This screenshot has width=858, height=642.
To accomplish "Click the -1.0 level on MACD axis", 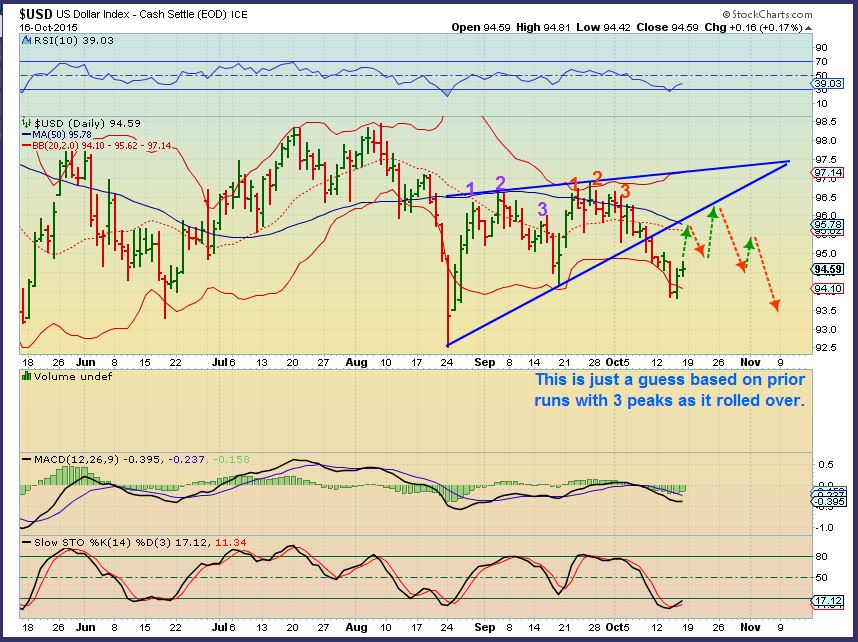I will (x=825, y=528).
